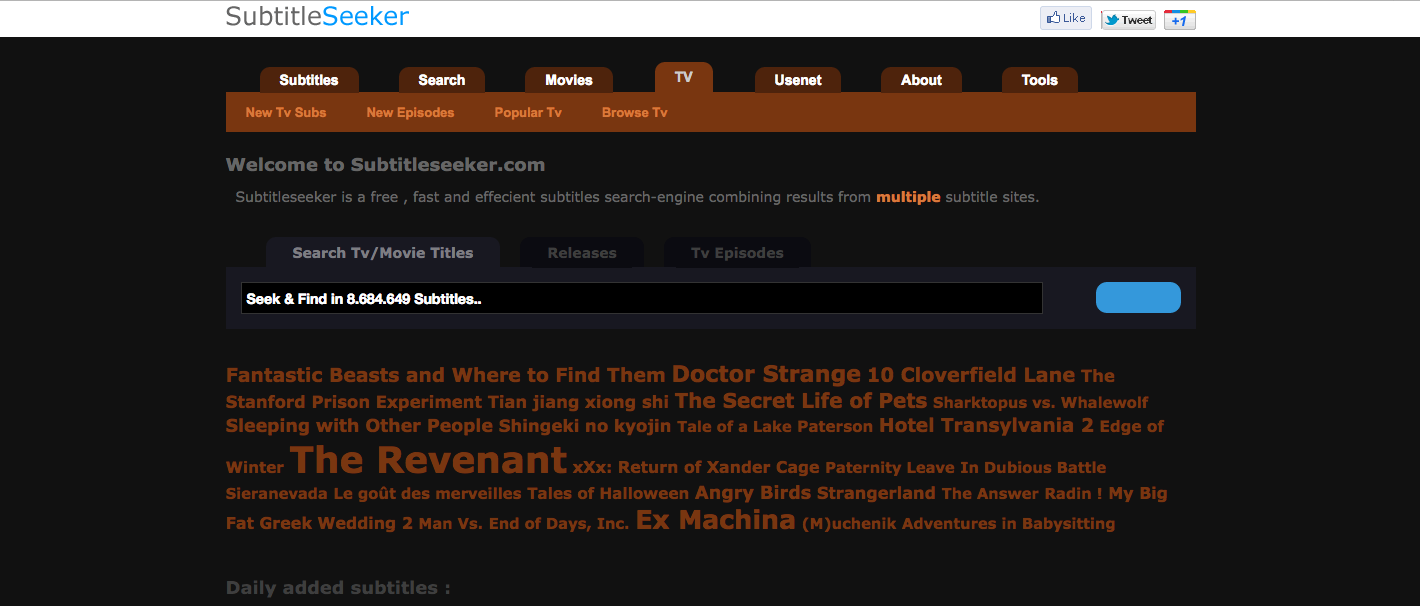Open 10 Cloverfield Lane subtitles
Screen dimensions: 1420x606
[971, 376]
